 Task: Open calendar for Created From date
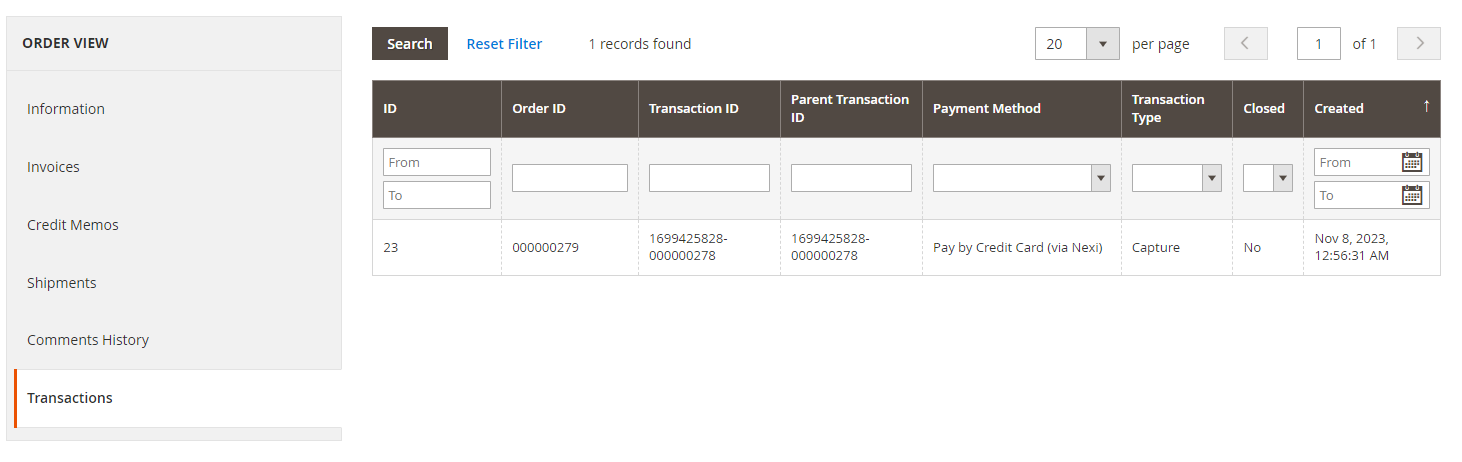pos(1412,162)
